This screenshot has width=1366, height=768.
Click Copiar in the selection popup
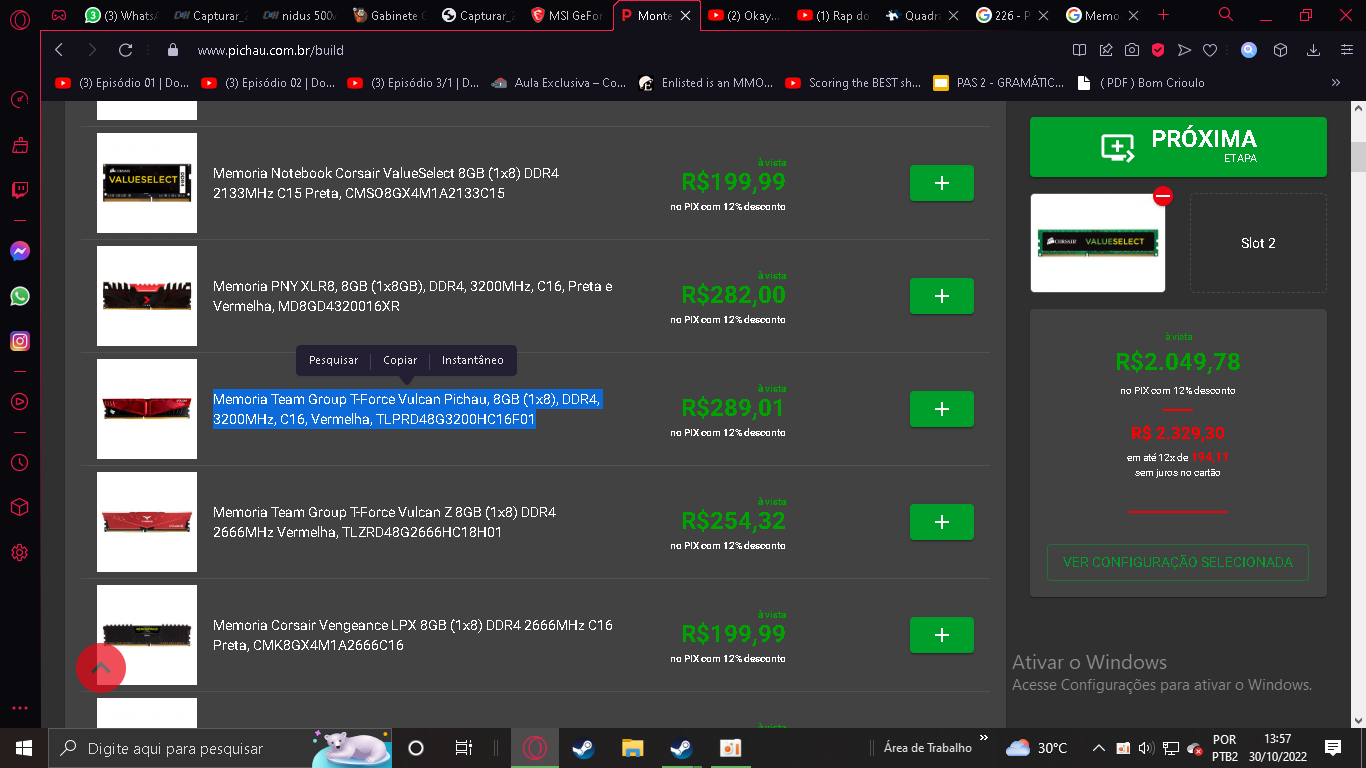[x=400, y=360]
